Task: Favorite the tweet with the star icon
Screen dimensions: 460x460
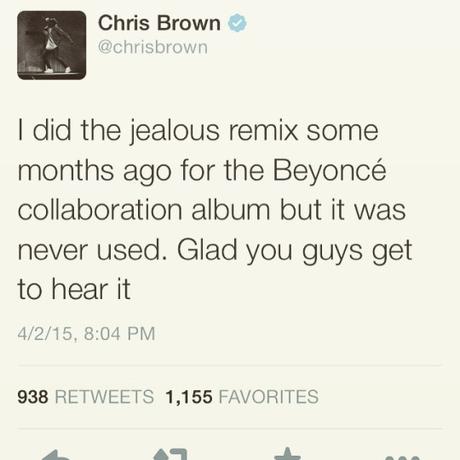Action: point(287,454)
